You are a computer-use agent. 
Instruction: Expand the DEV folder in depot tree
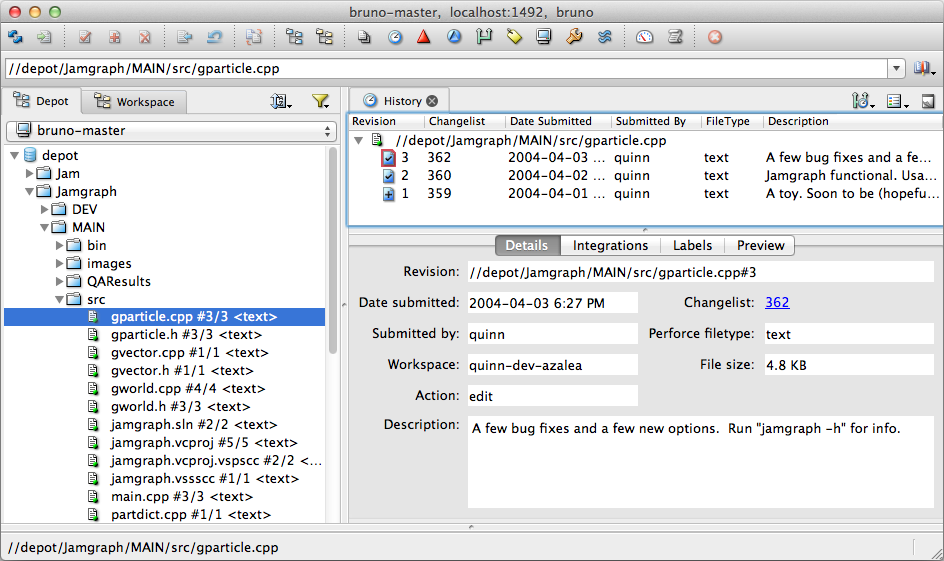(44, 210)
